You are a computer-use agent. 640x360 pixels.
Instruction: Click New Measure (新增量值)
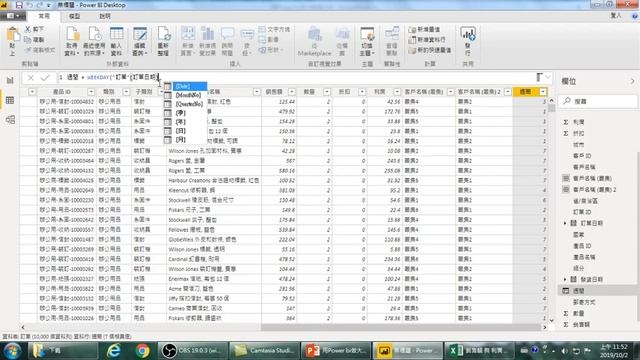[424, 29]
